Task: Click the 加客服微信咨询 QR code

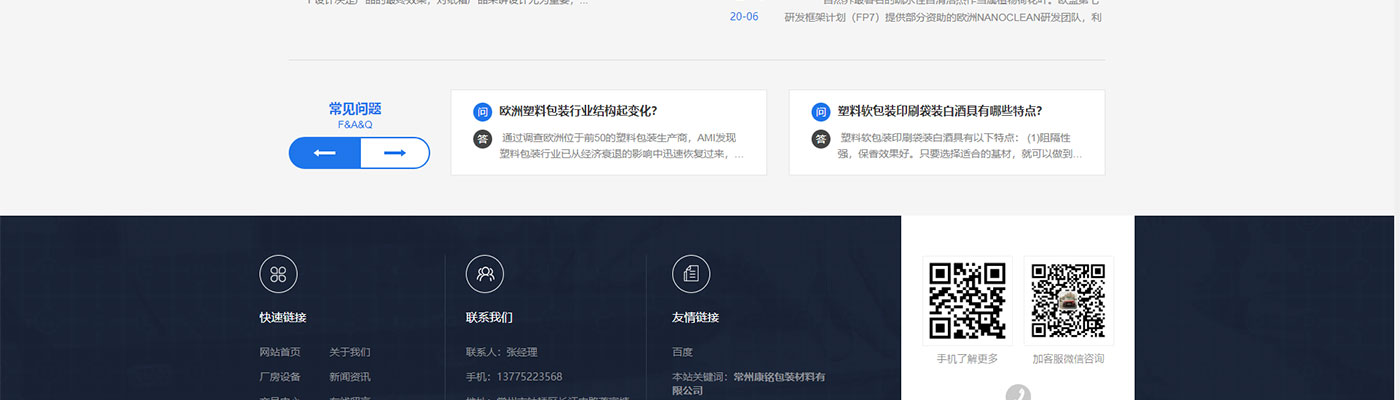Action: [1068, 301]
